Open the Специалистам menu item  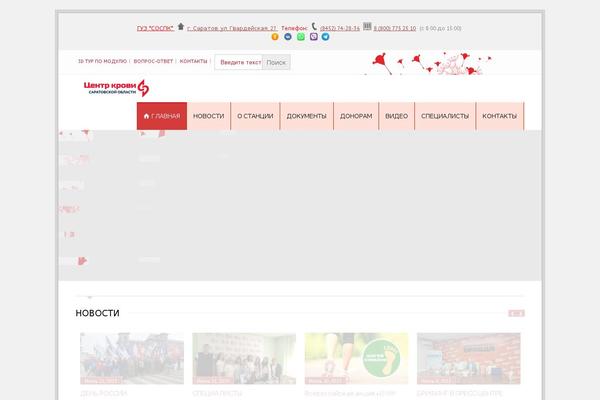445,116
